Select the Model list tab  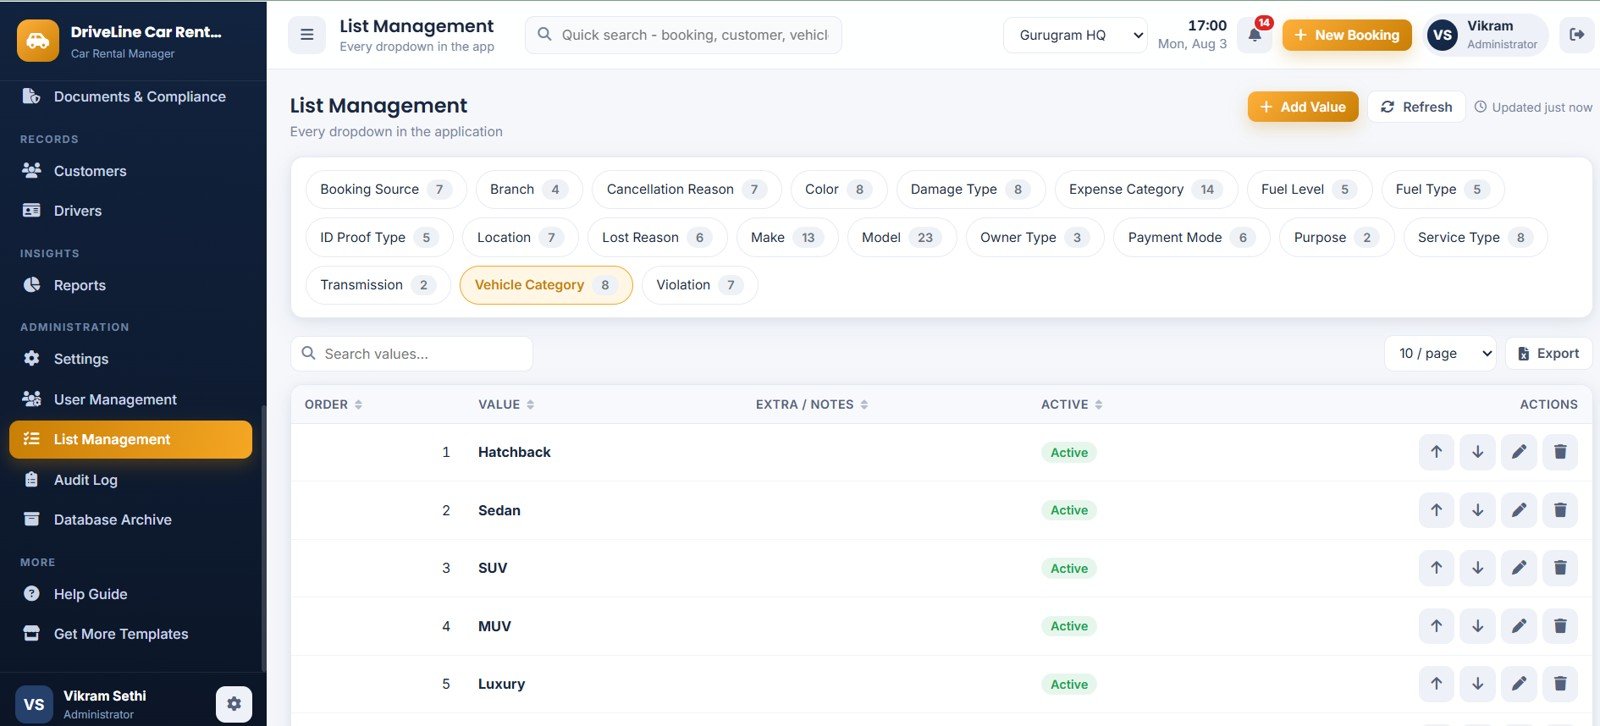(902, 237)
